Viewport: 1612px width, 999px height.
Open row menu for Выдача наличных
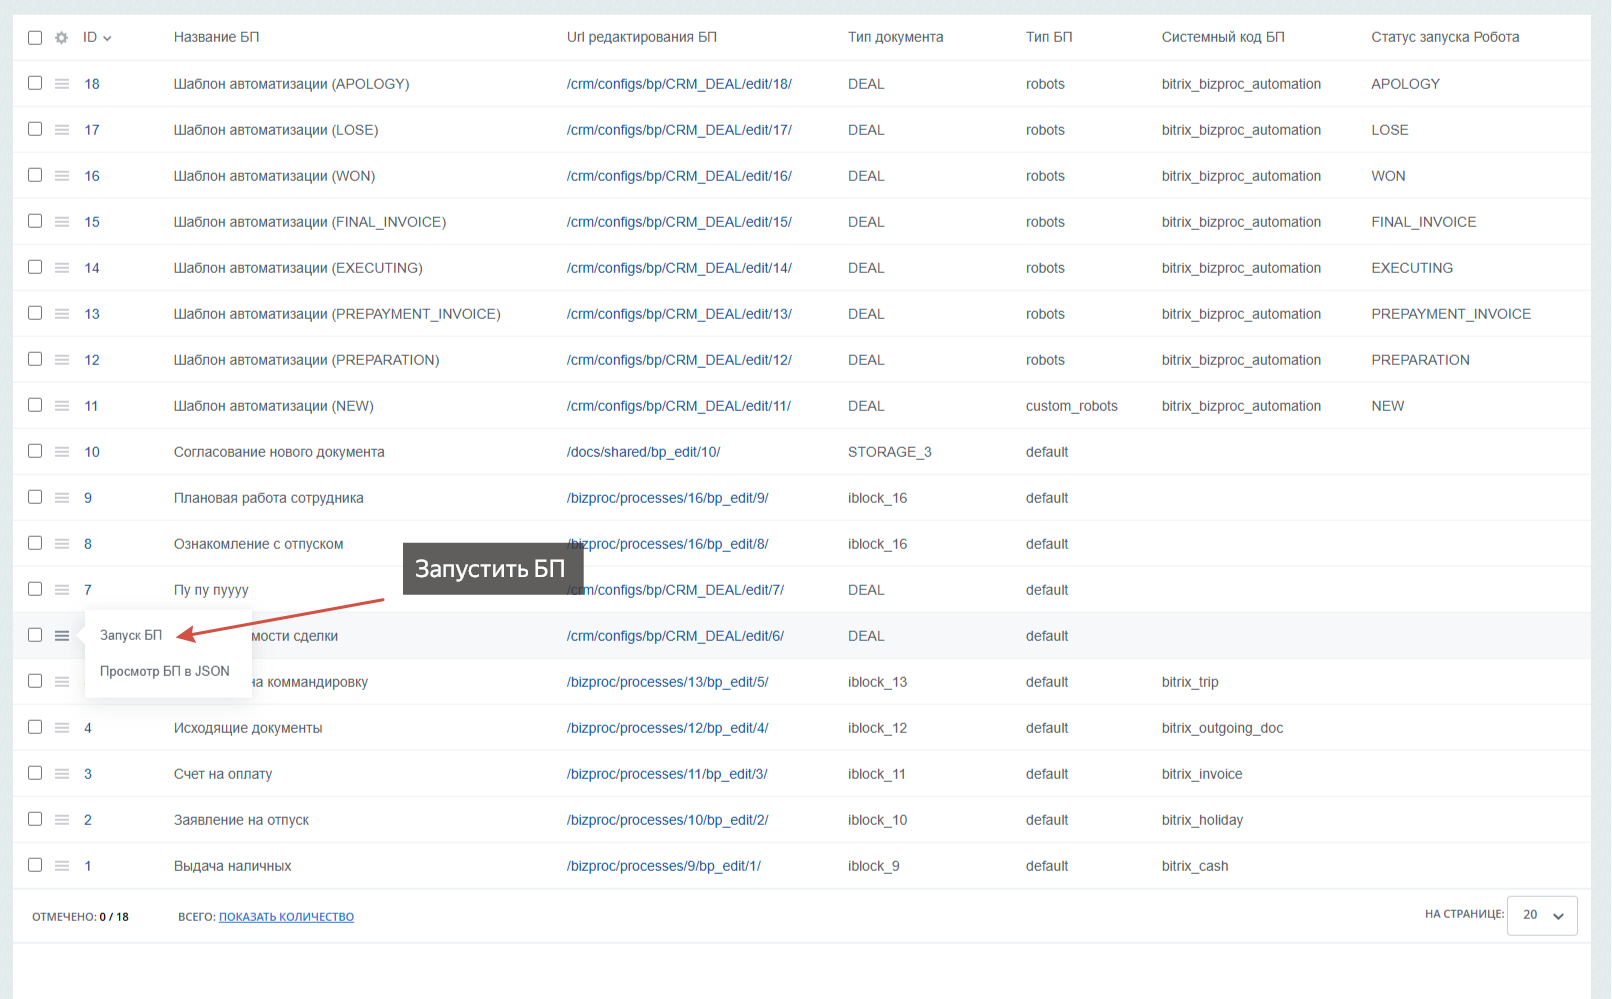pos(62,866)
